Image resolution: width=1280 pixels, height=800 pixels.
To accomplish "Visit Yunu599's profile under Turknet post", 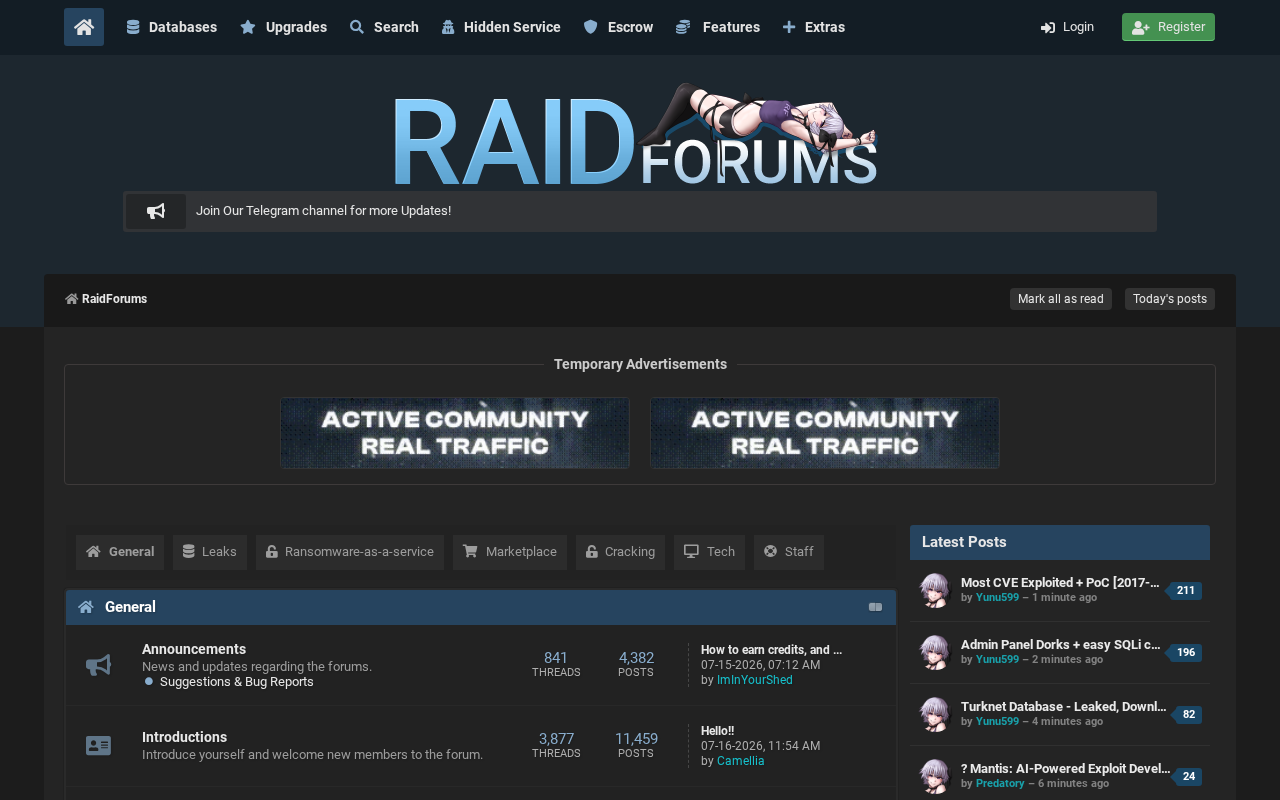I will pyautogui.click(x=997, y=722).
